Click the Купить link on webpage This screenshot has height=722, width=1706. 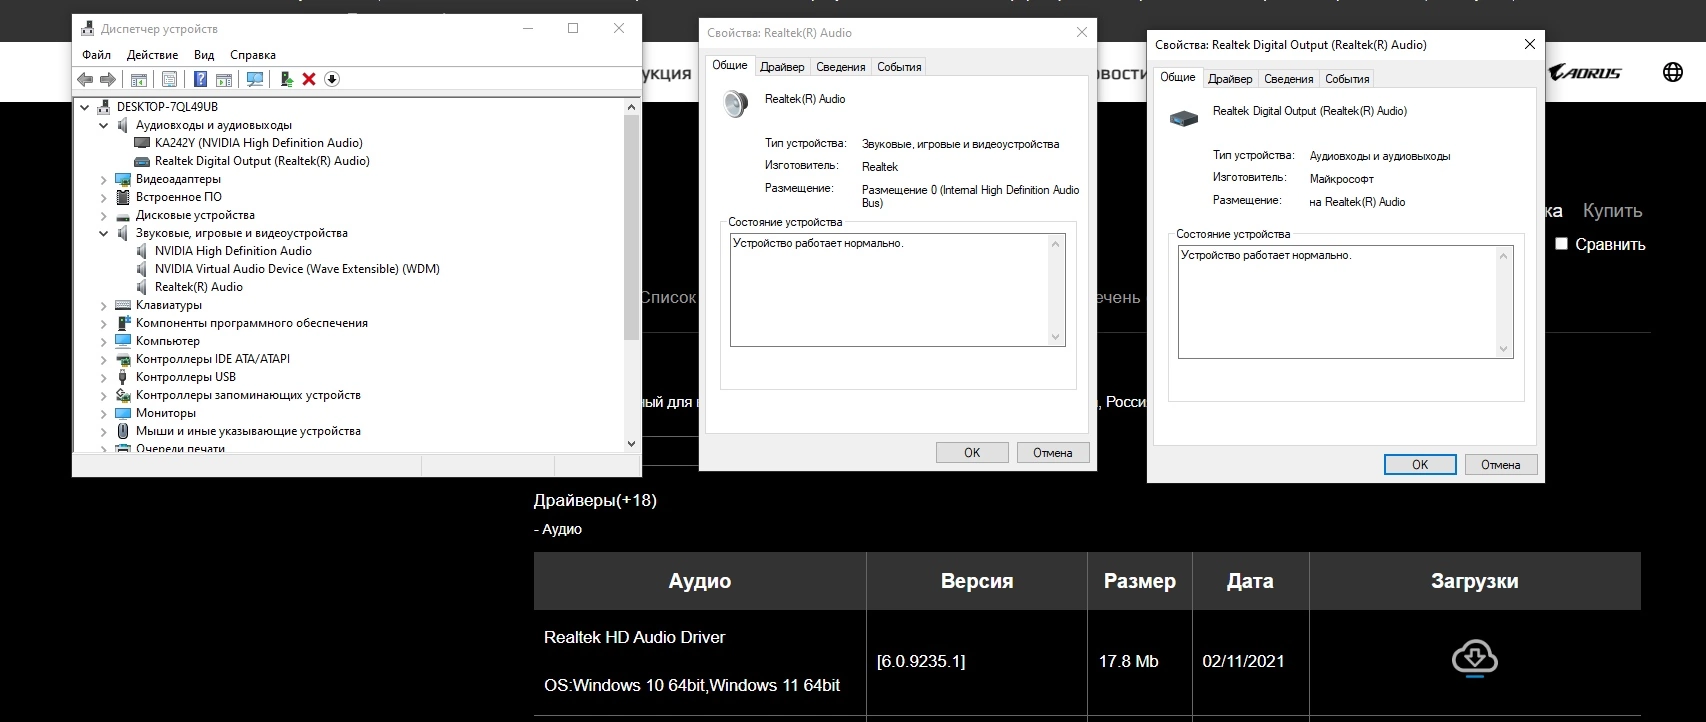[1612, 211]
